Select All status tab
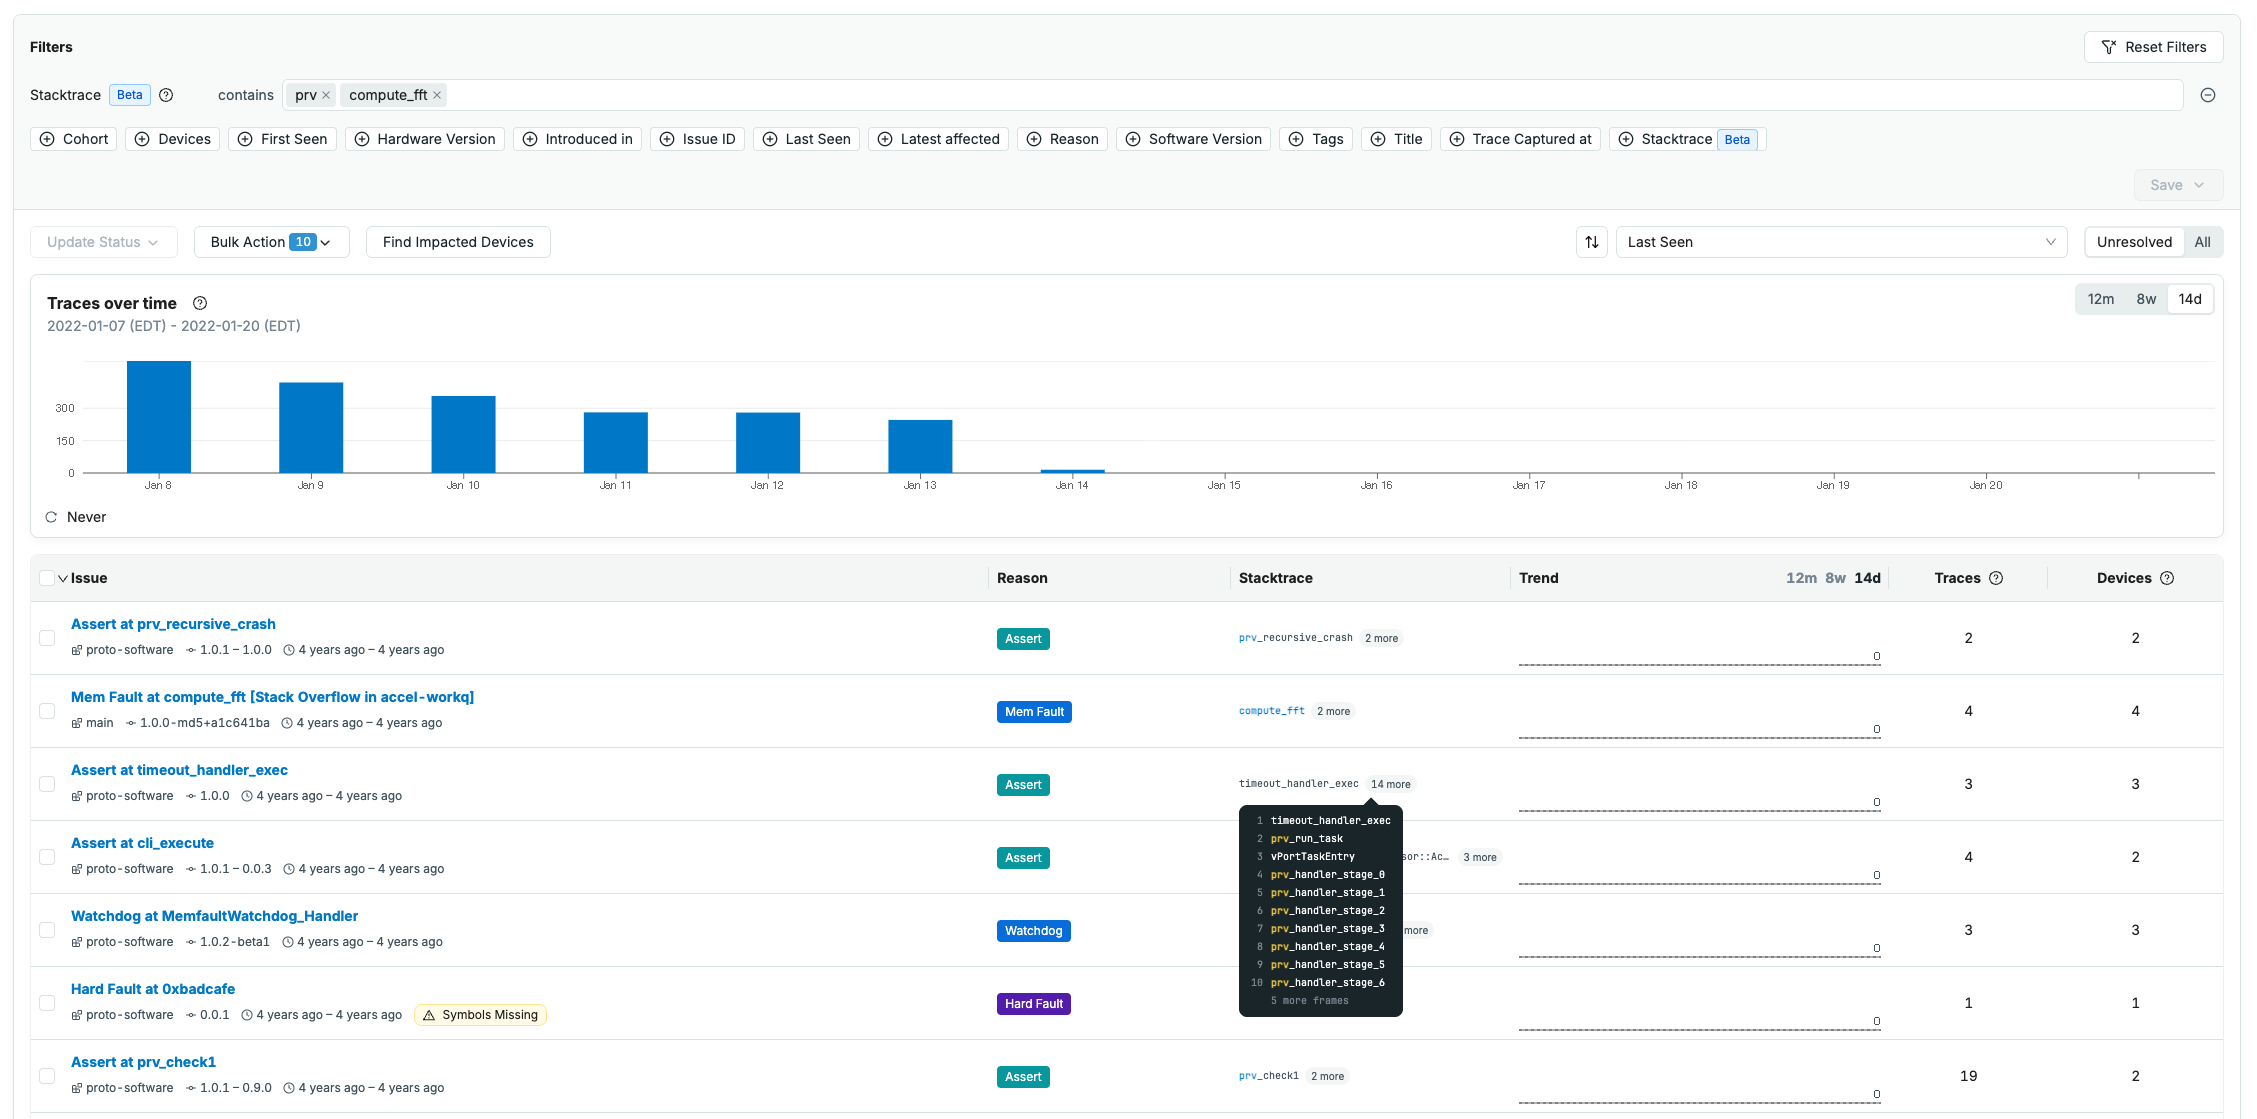Viewport: 2257px width, 1119px height. (2202, 242)
